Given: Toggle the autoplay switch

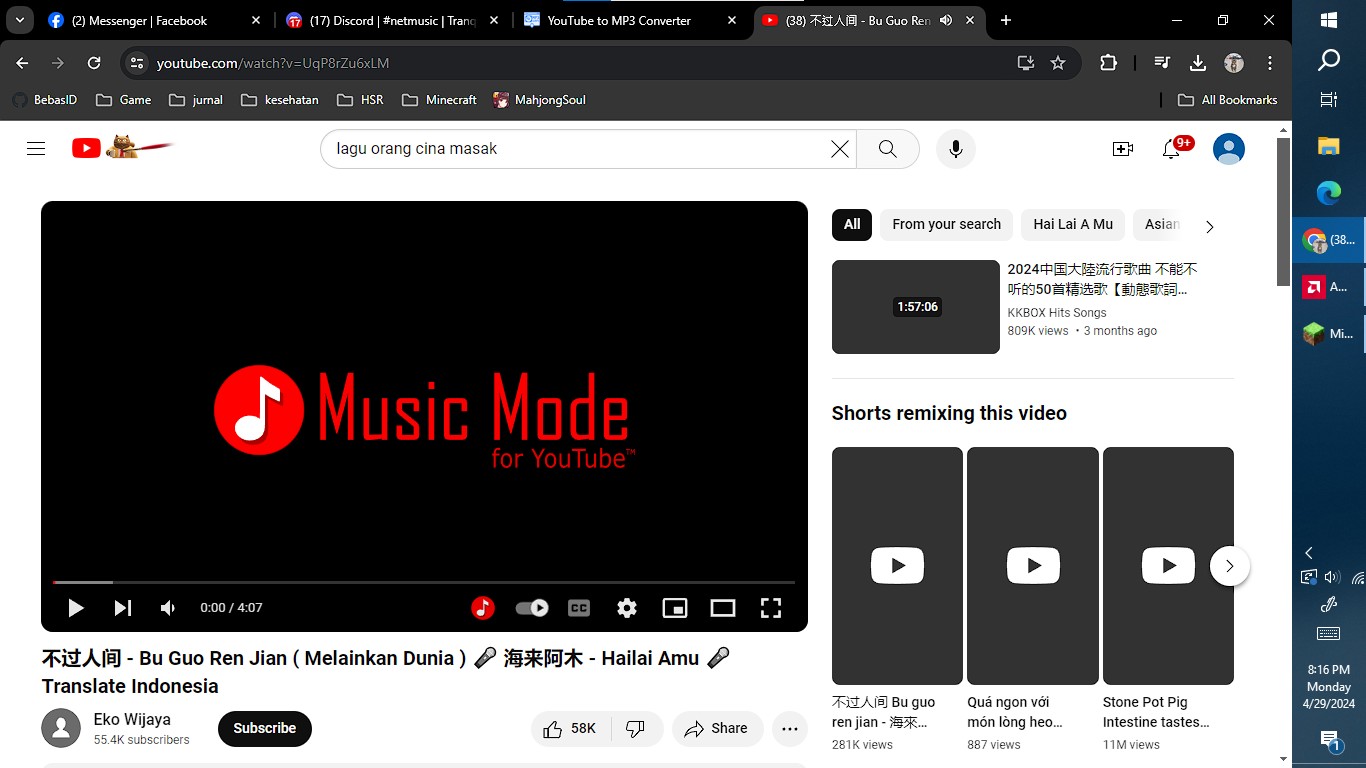Looking at the screenshot, I should [x=532, y=608].
